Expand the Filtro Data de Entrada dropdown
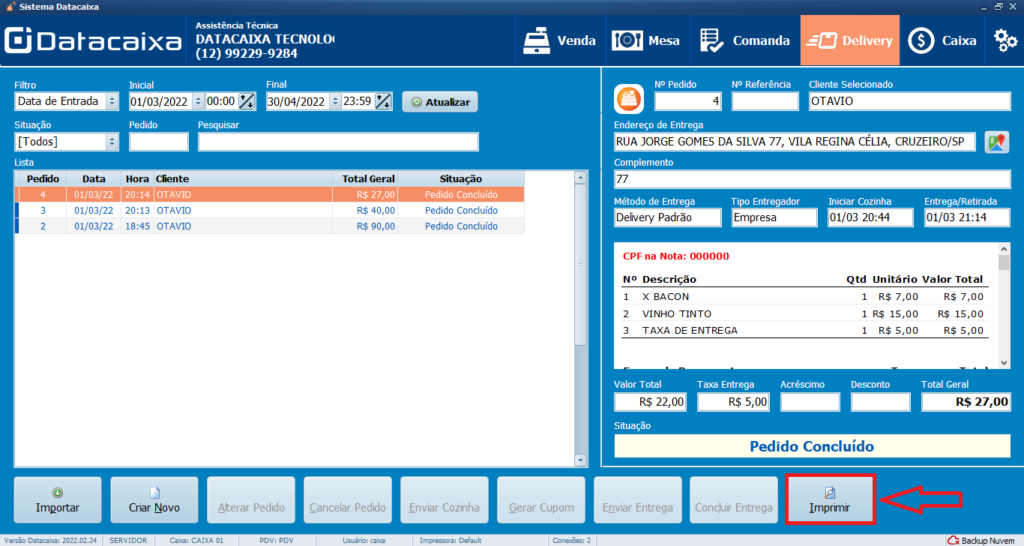The image size is (1024, 546). coord(111,101)
